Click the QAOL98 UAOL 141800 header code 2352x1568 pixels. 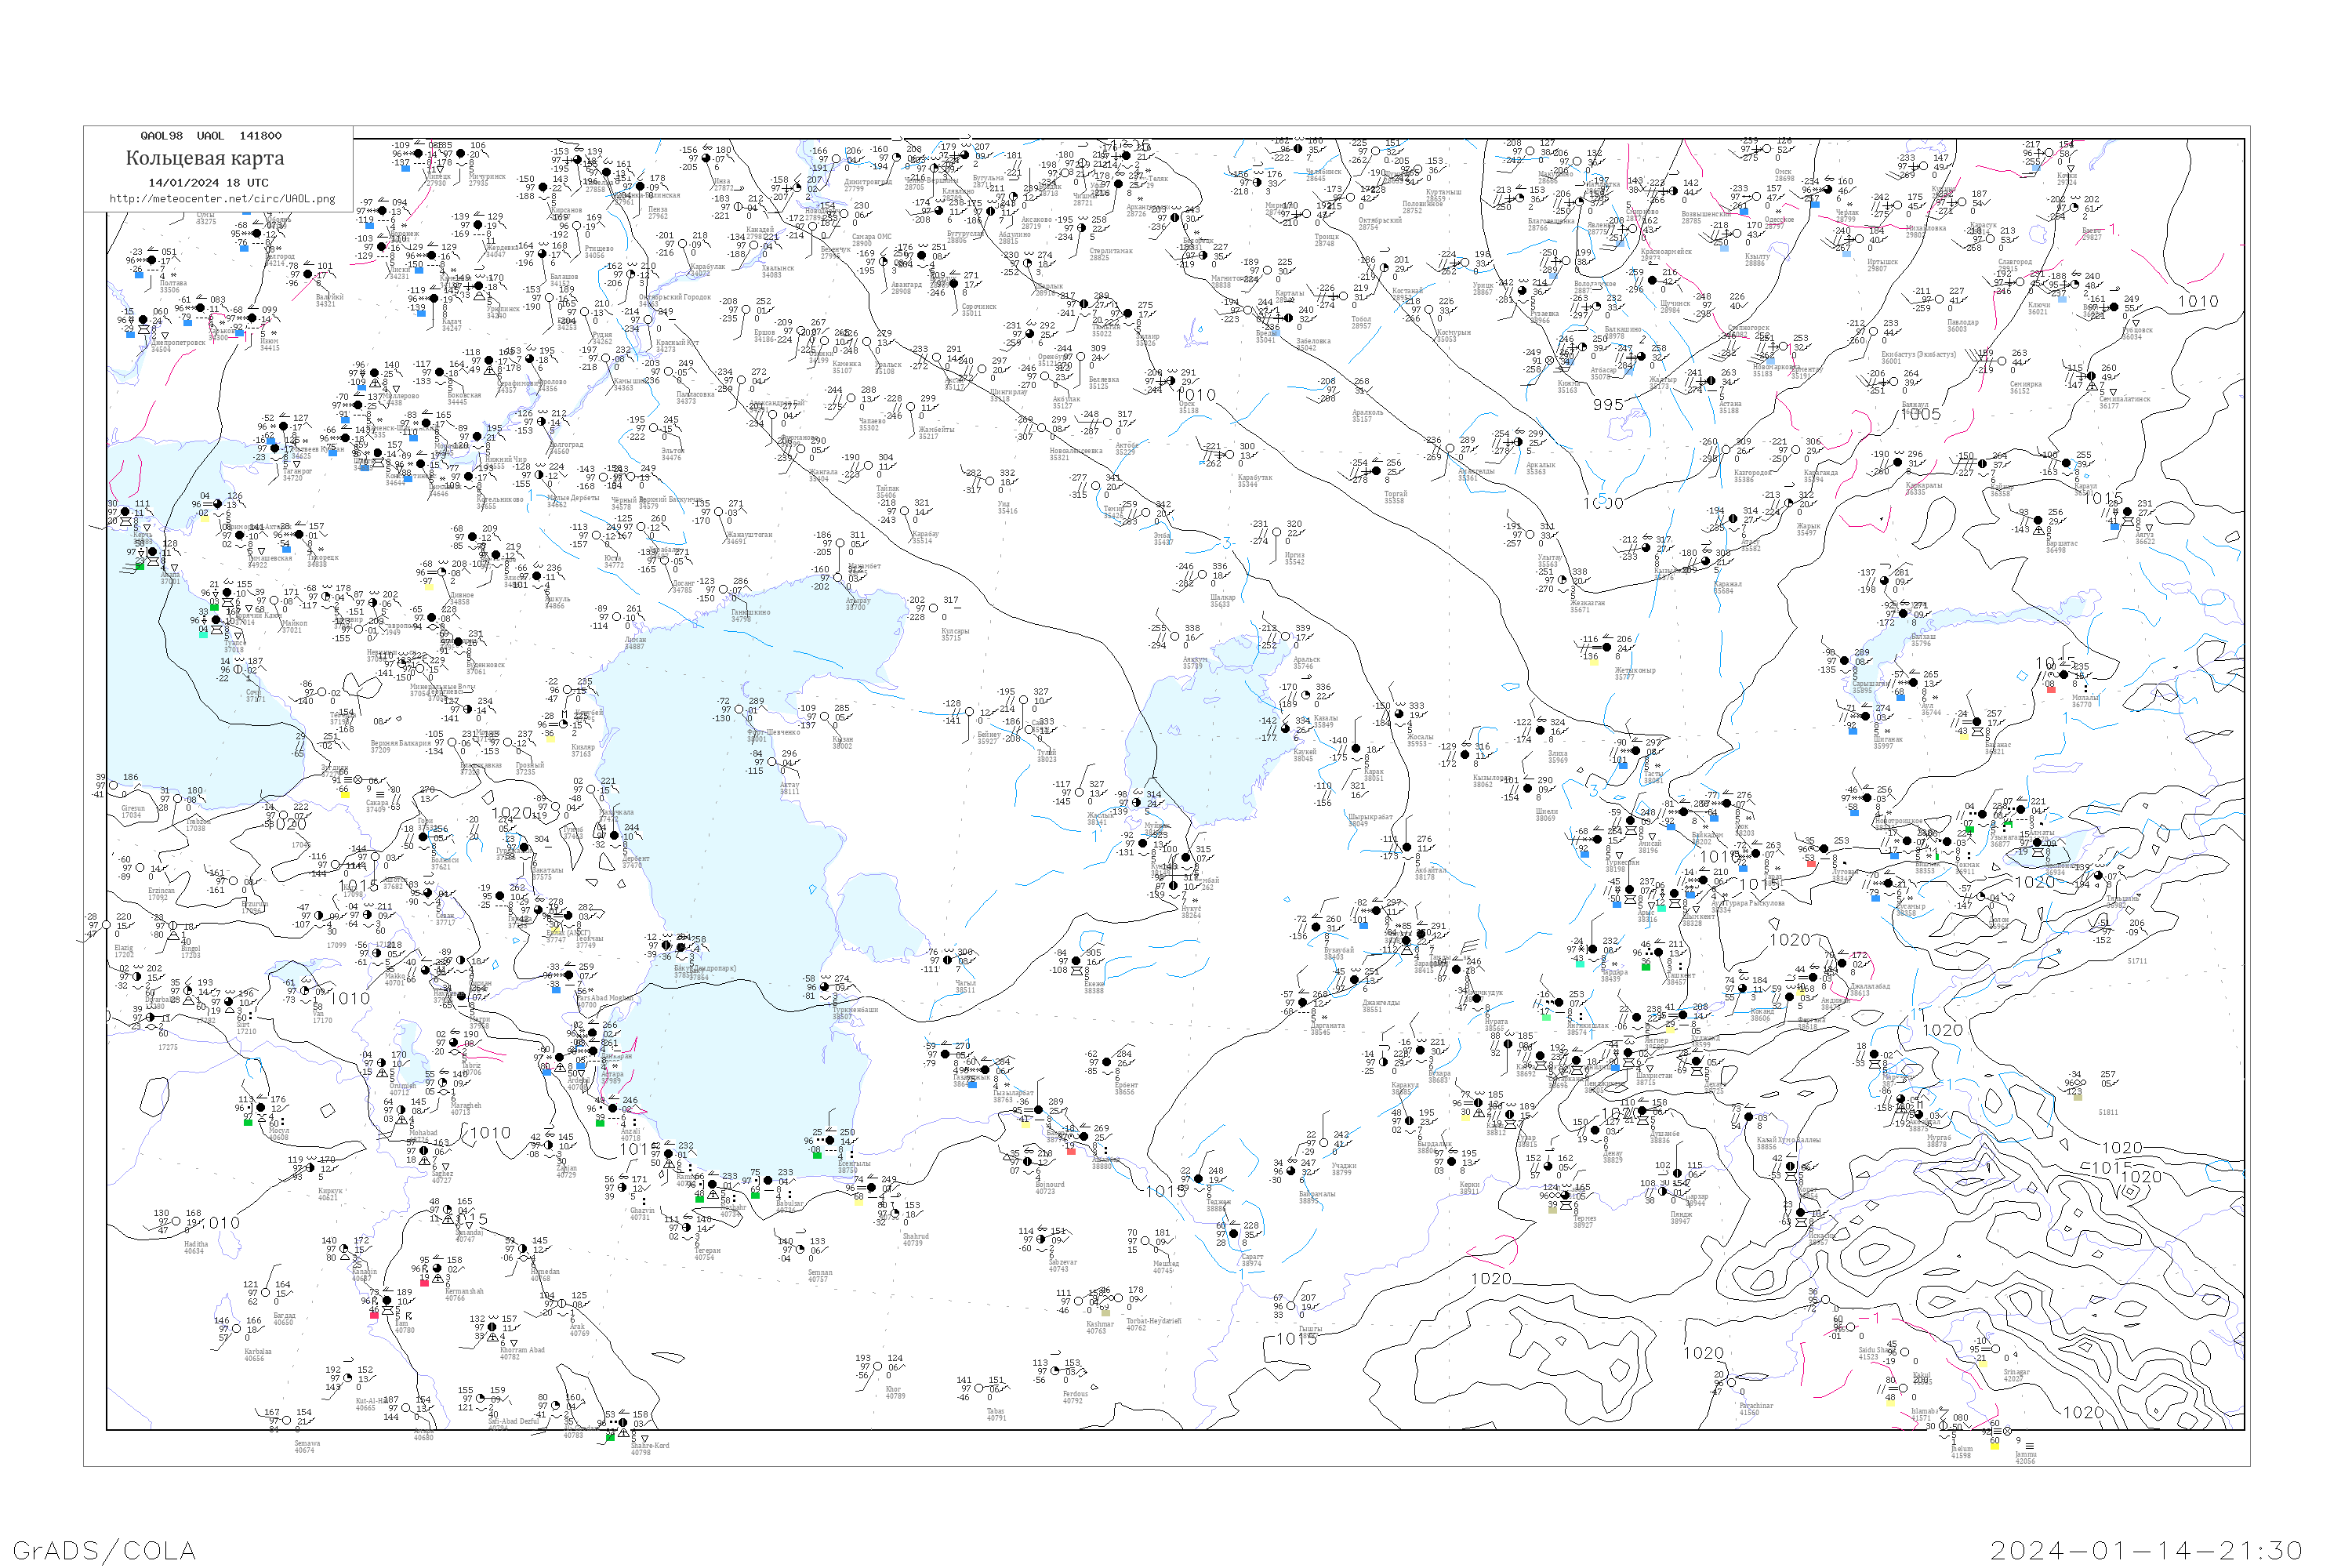coord(210,136)
